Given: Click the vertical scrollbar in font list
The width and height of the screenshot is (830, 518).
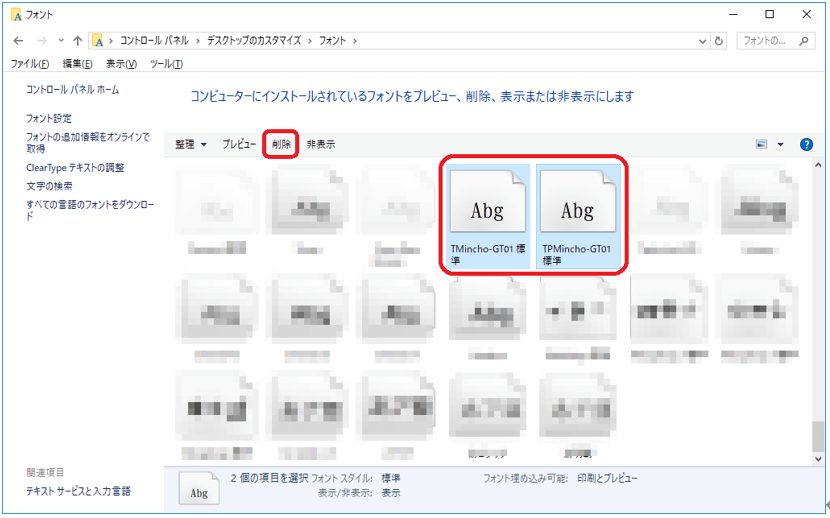Looking at the screenshot, I should point(818,300).
